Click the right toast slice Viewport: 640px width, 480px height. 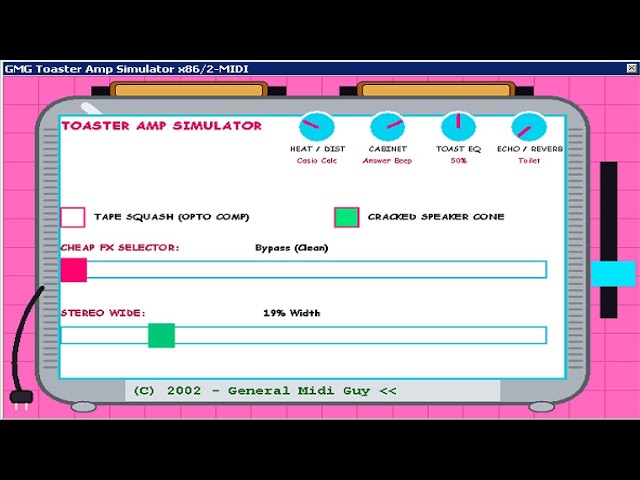tap(436, 90)
